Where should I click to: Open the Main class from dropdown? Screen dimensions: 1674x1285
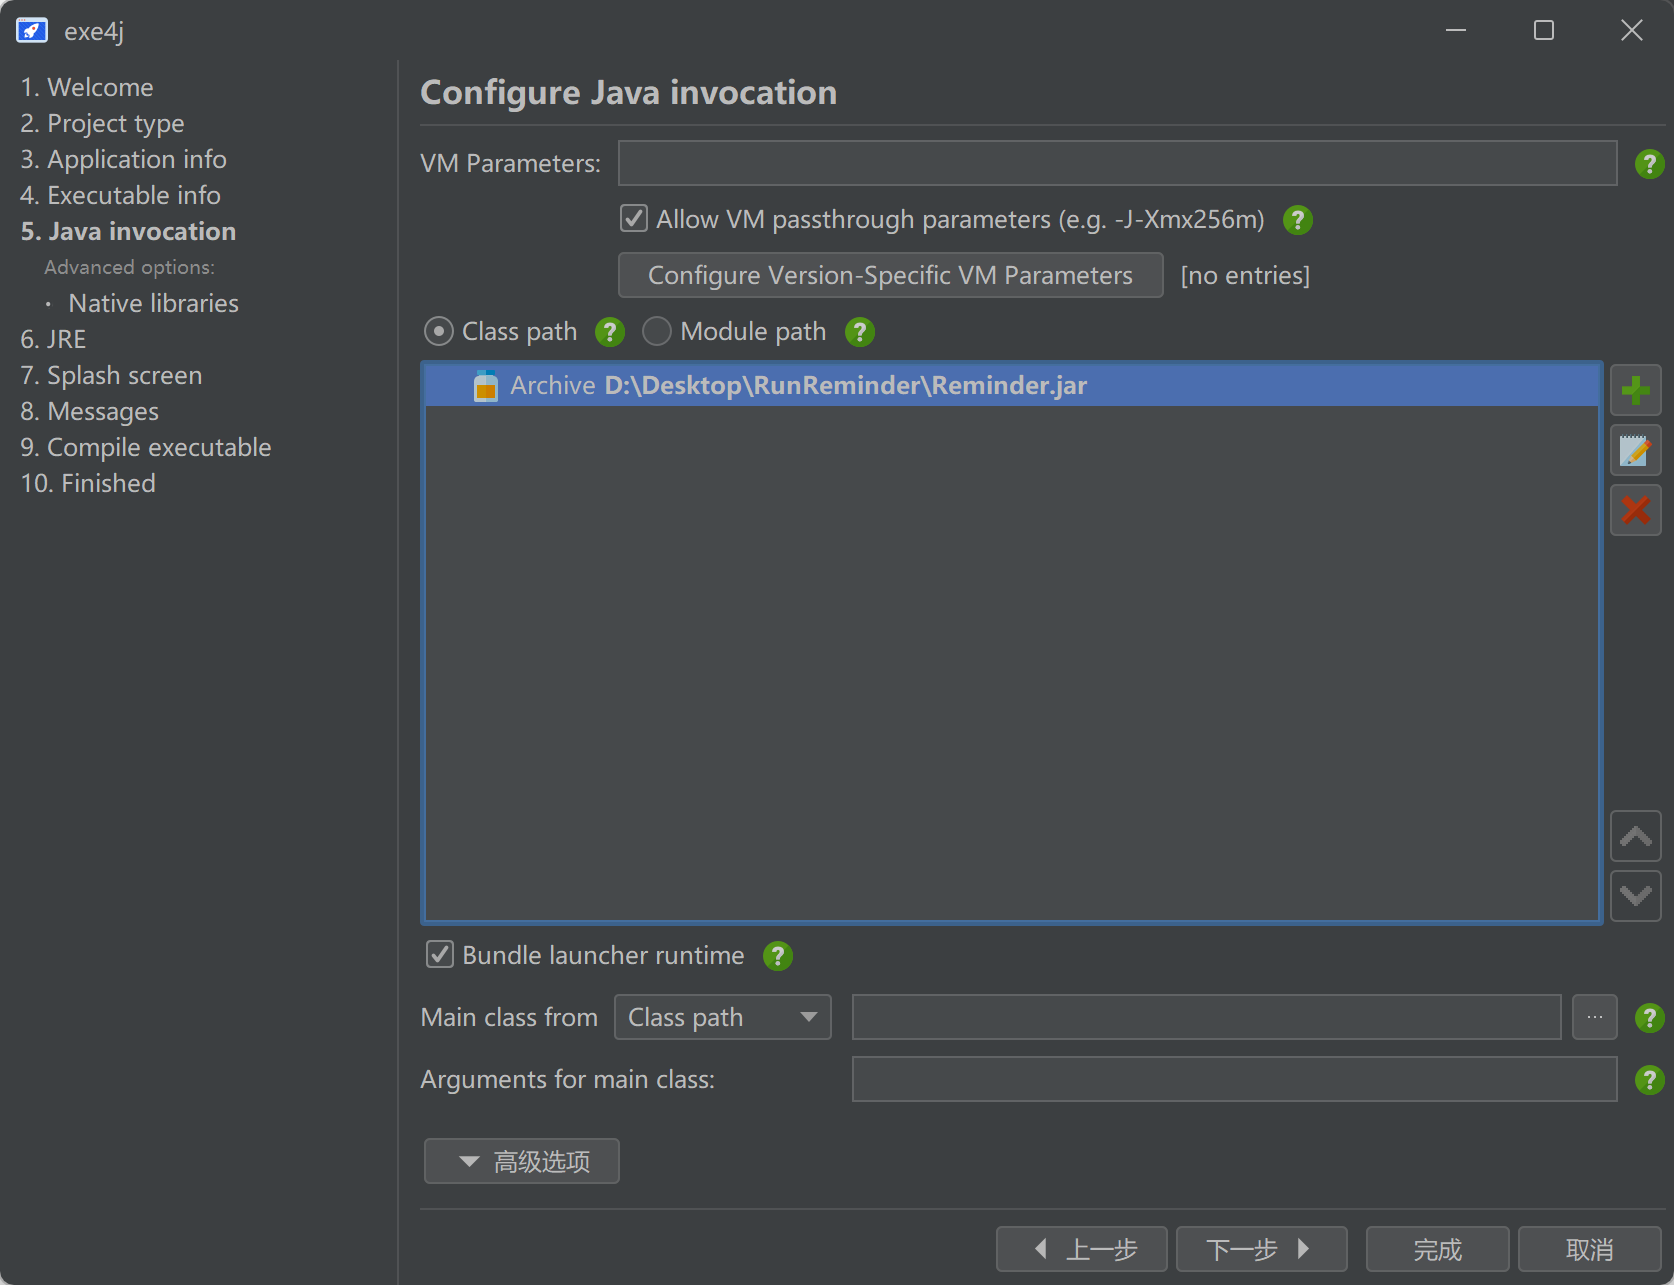(722, 1018)
